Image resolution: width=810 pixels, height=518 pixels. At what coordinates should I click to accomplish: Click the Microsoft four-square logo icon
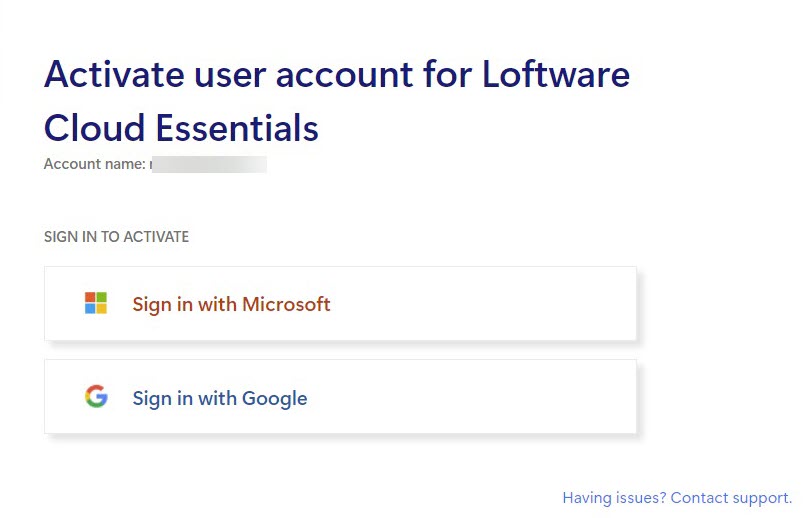pos(96,303)
